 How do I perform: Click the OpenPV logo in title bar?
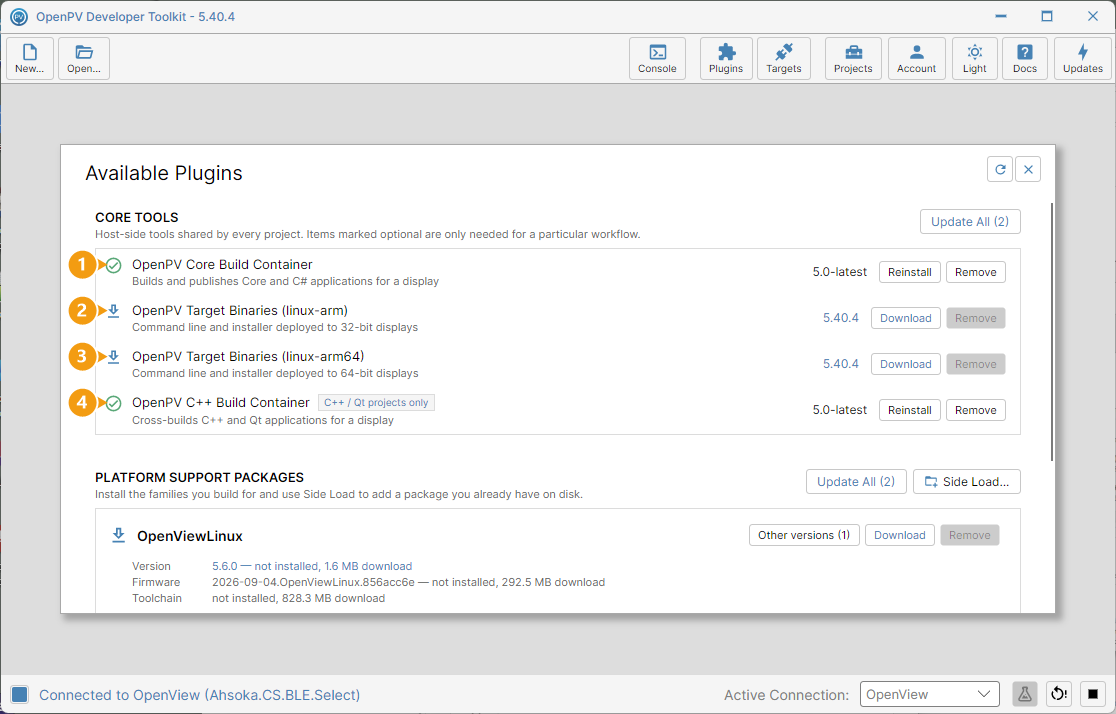pos(19,16)
